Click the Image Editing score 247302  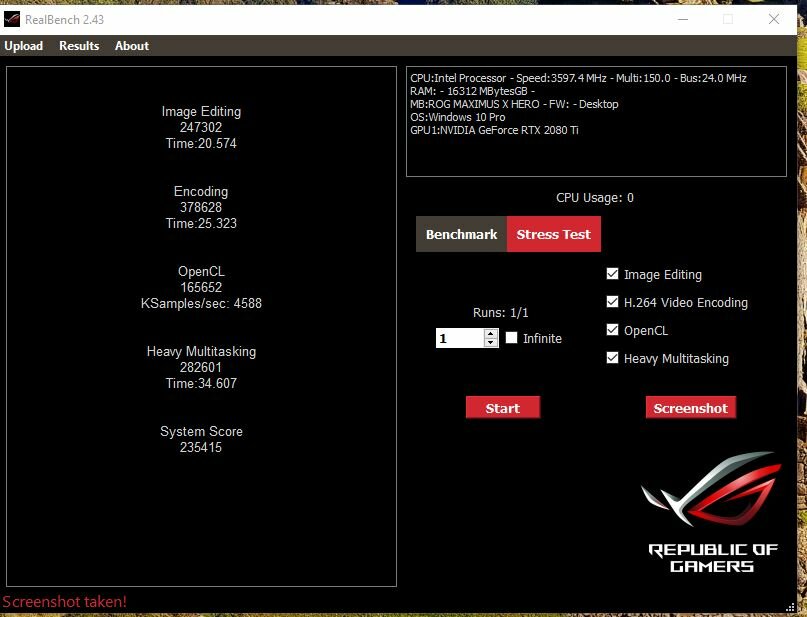201,127
